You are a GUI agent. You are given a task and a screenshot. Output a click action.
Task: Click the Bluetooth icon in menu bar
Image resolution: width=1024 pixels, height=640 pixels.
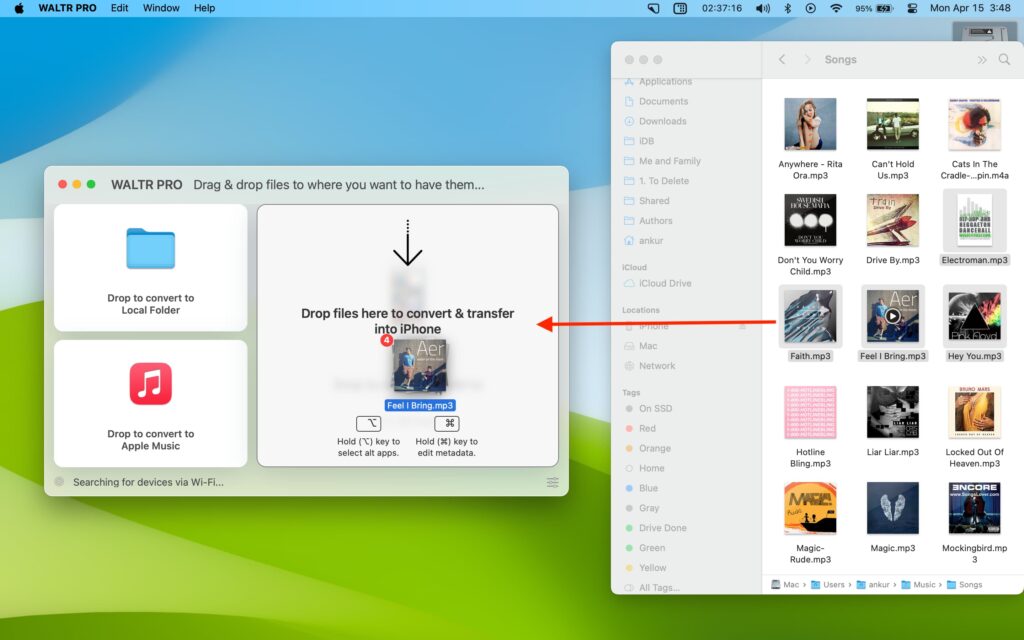point(787,8)
